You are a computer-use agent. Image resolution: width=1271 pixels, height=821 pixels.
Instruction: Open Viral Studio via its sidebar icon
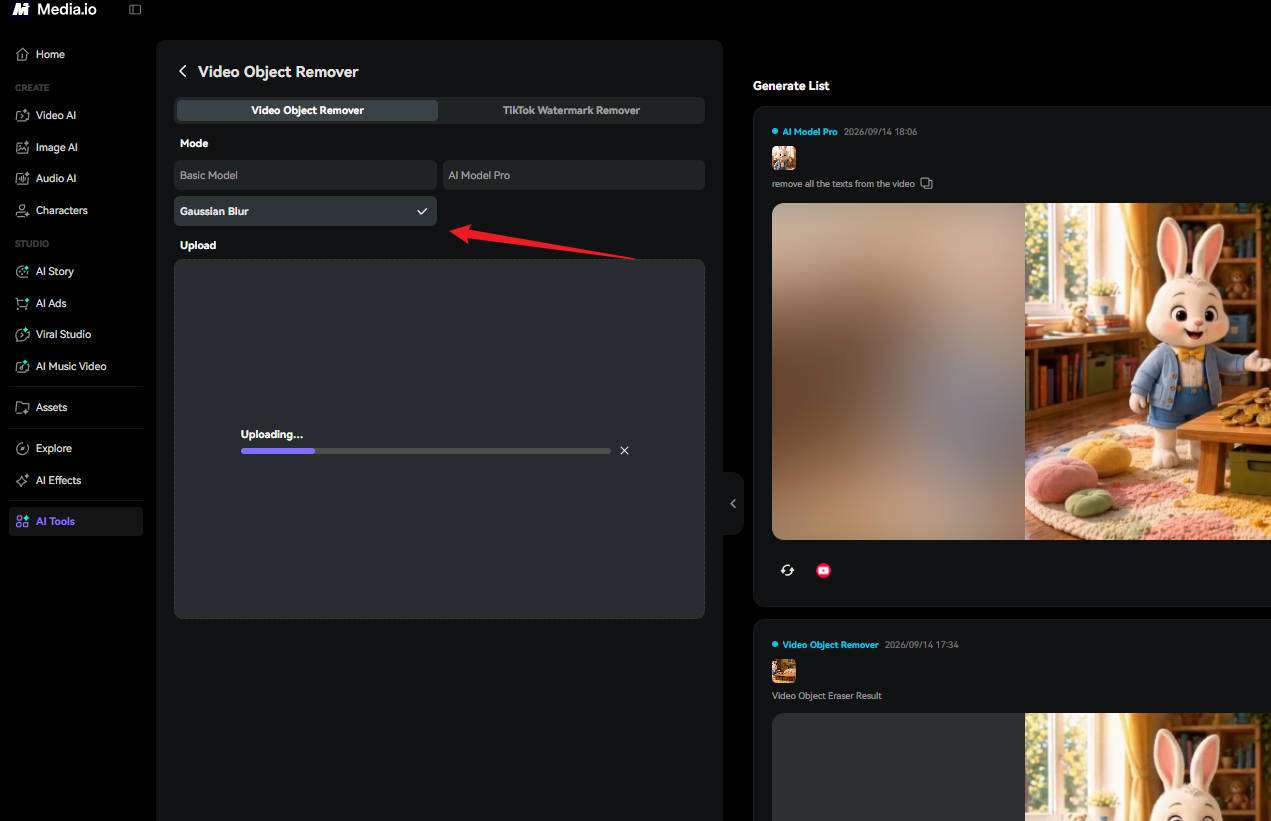pos(22,334)
